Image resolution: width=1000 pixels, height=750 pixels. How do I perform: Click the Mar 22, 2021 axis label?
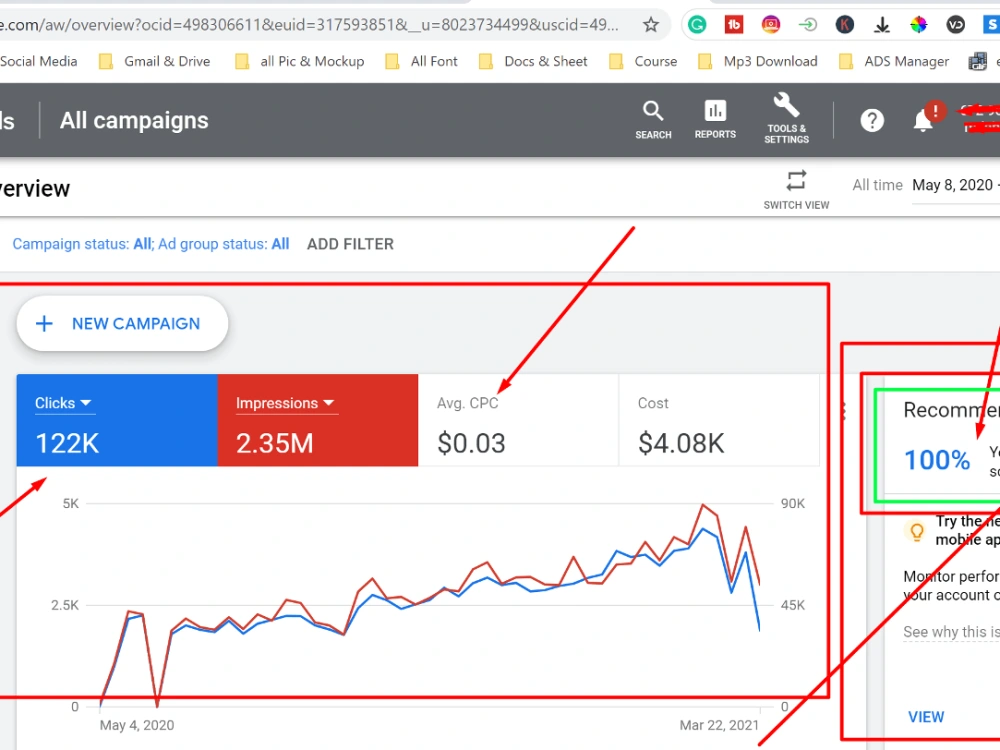point(719,725)
